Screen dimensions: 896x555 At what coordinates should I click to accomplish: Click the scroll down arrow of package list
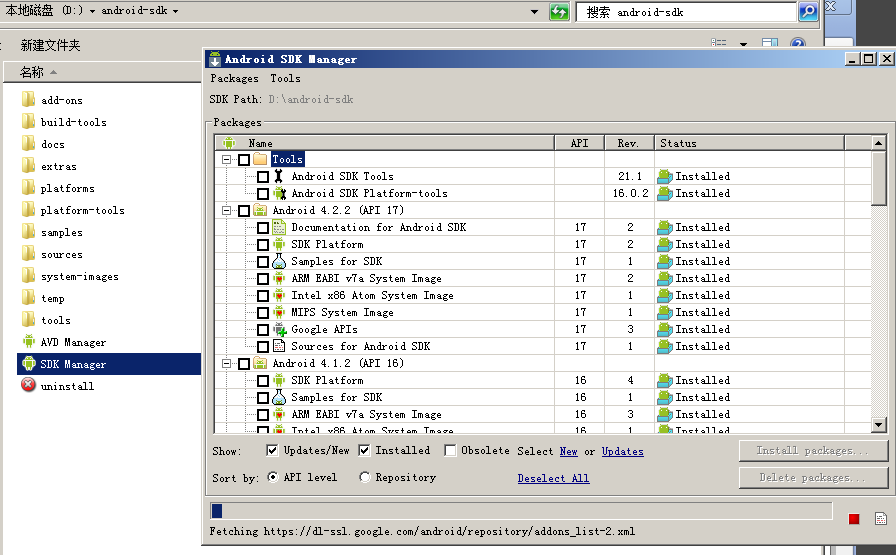click(x=879, y=425)
